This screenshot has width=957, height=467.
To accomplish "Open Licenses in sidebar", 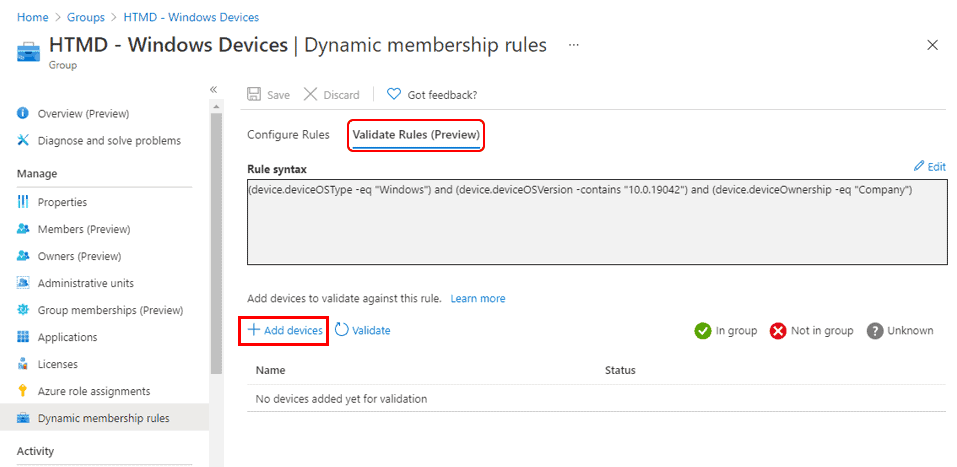I will [x=58, y=364].
